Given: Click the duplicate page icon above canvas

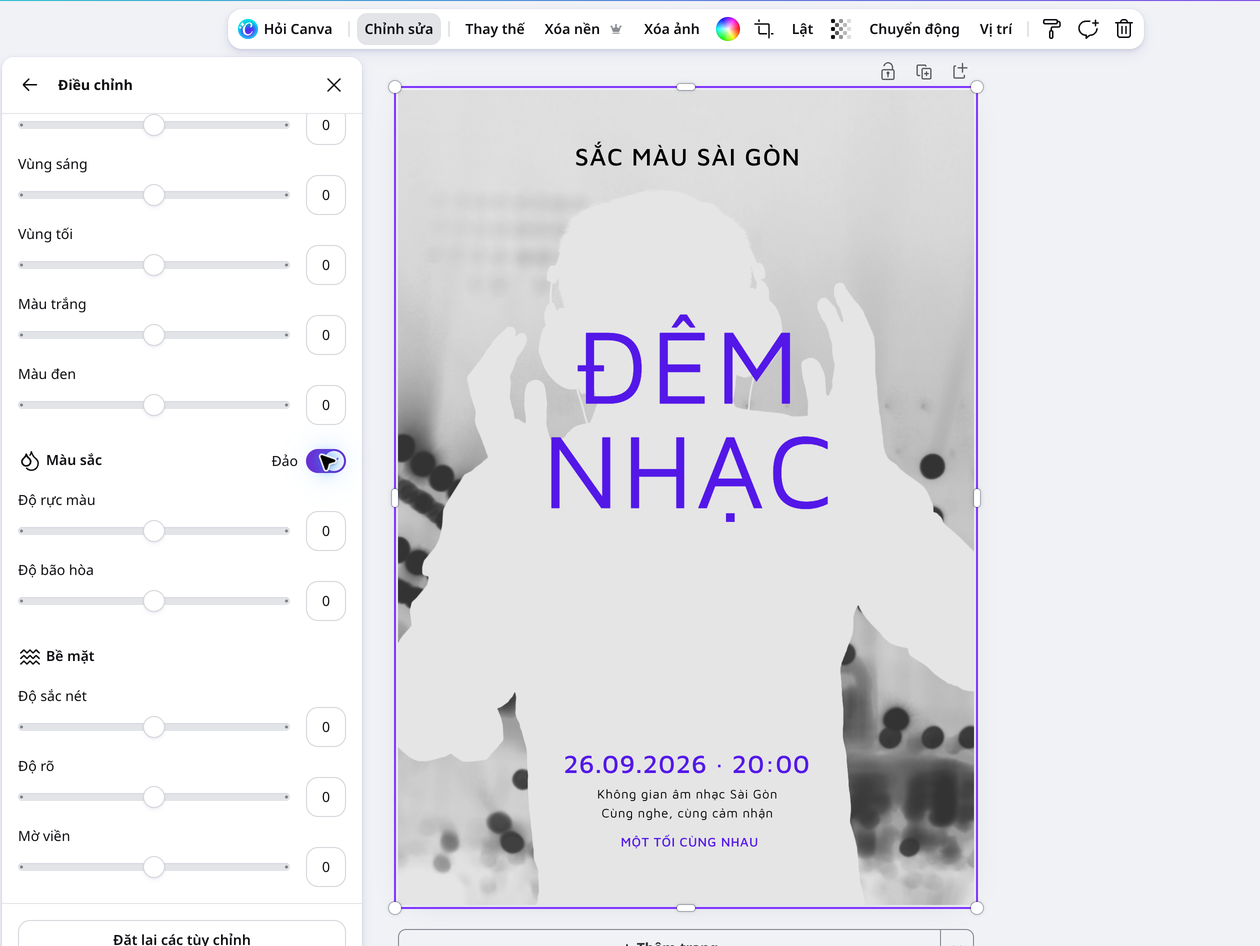Looking at the screenshot, I should [x=924, y=71].
